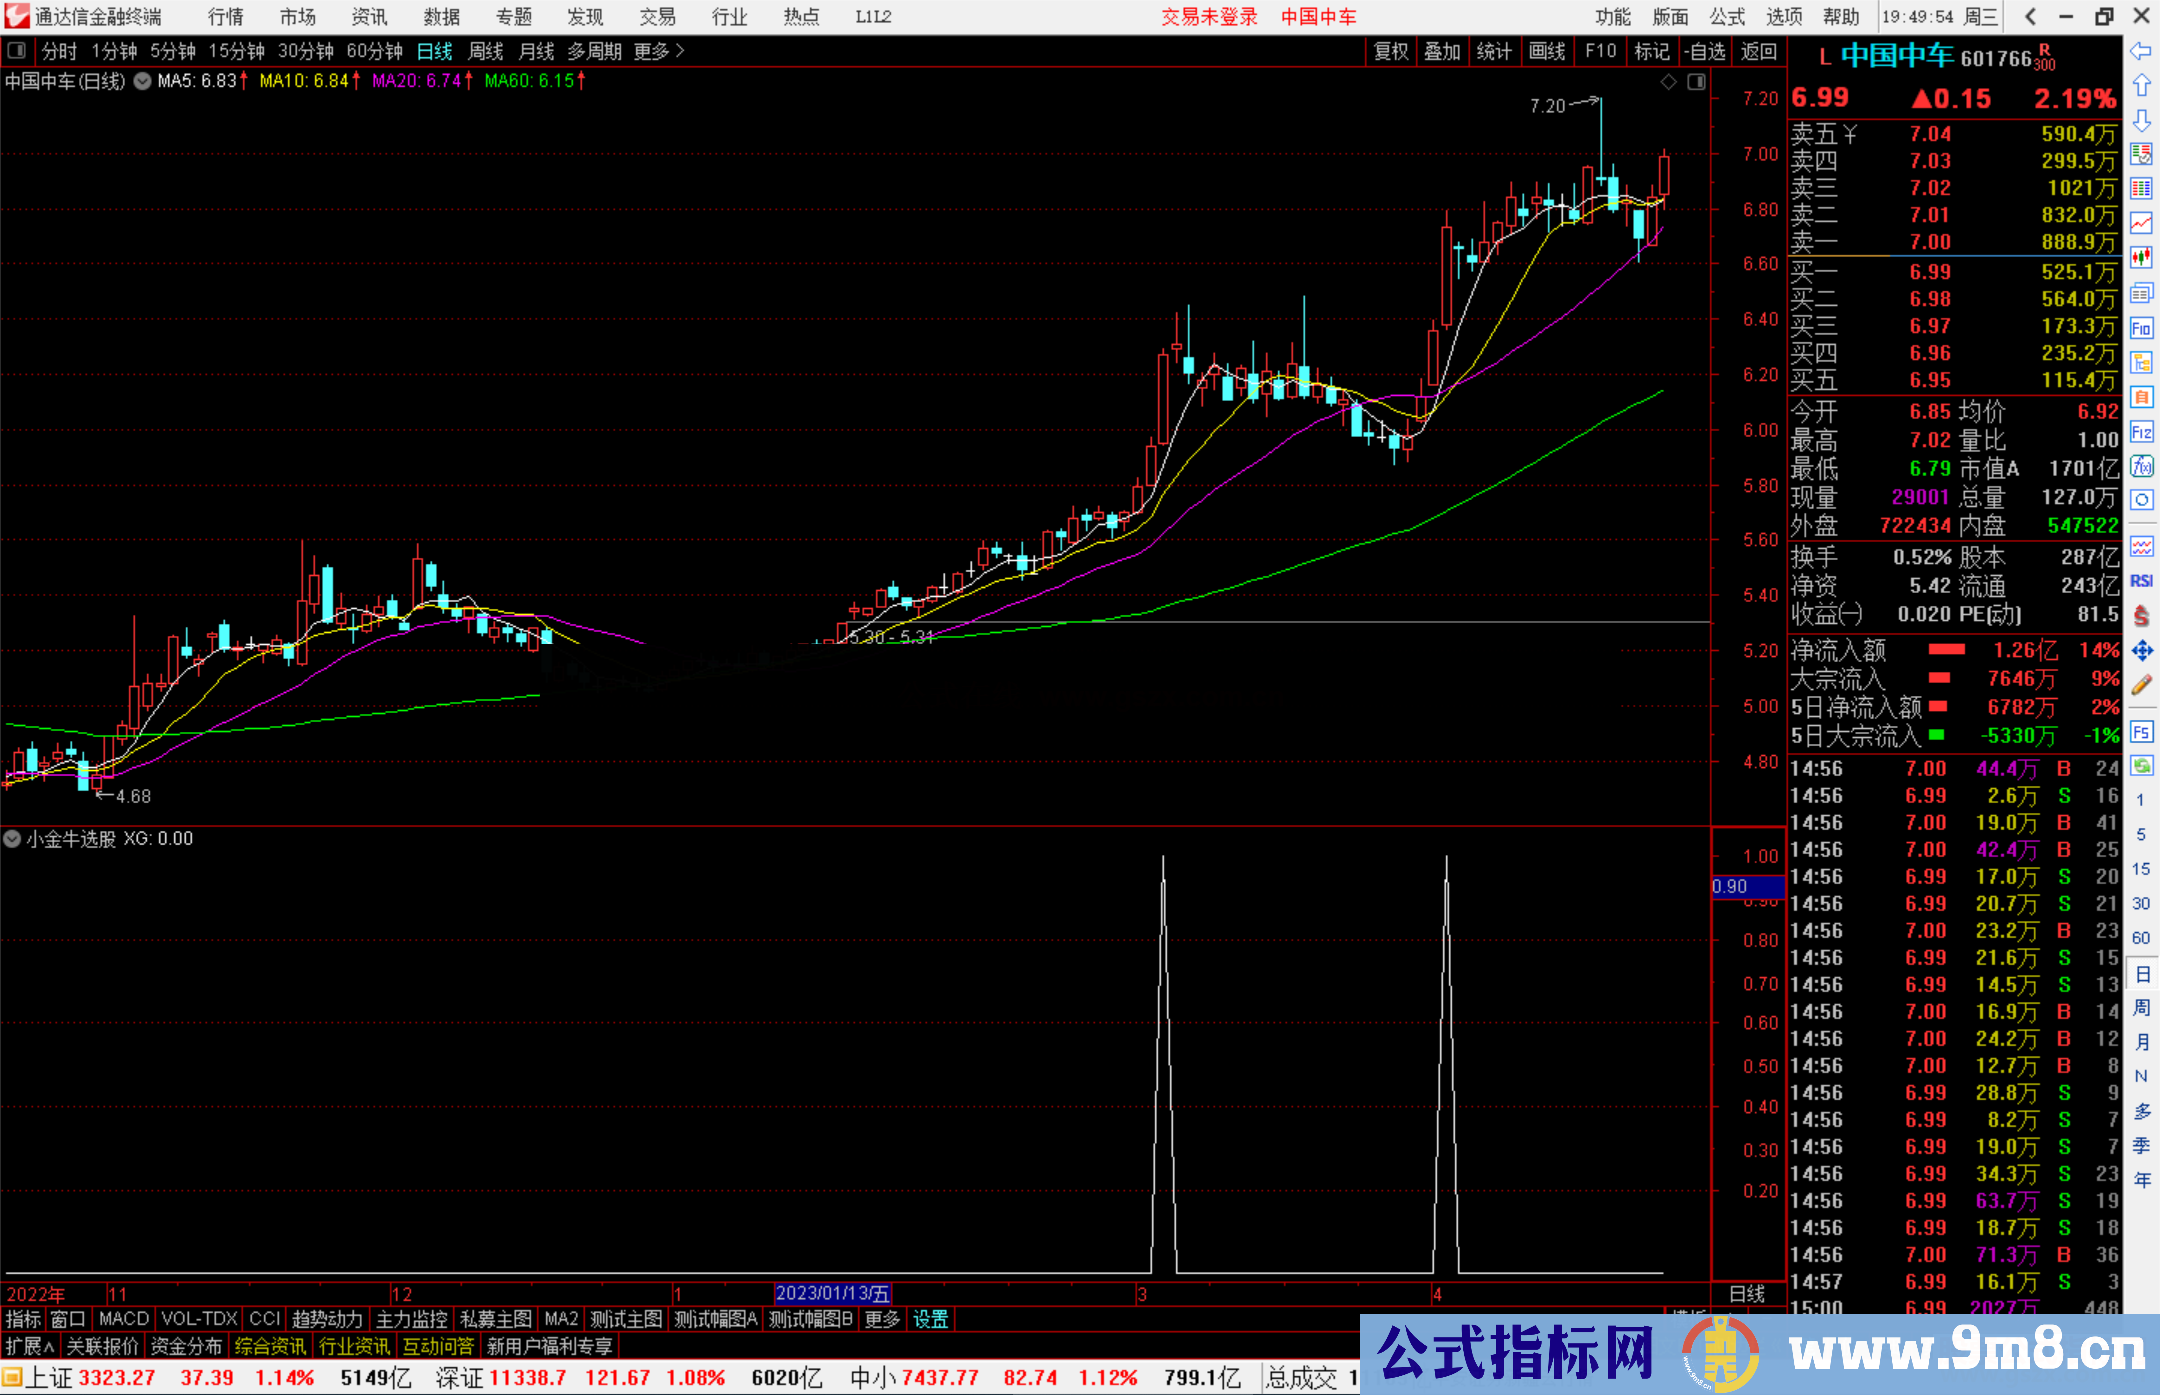Viewport: 2160px width, 1395px height.
Task: Open 更多 indicator templates at bottom
Action: point(882,1319)
